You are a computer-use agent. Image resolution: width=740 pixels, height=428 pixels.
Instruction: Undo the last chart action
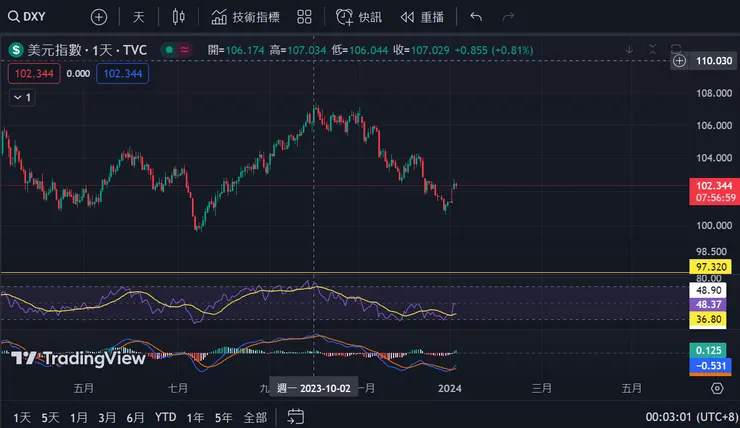[x=476, y=17]
